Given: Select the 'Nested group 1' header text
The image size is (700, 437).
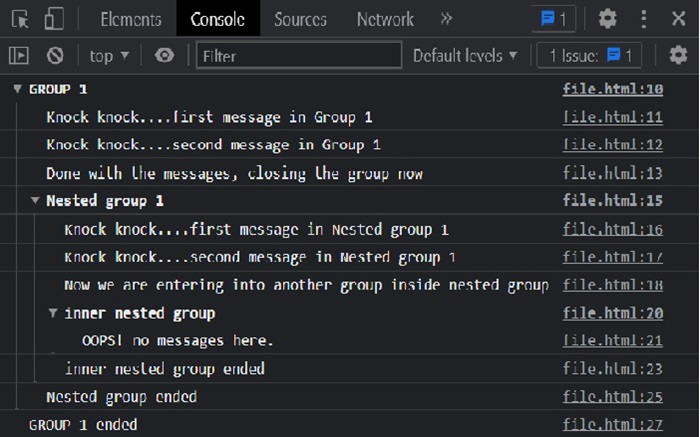Looking at the screenshot, I should click(105, 201).
